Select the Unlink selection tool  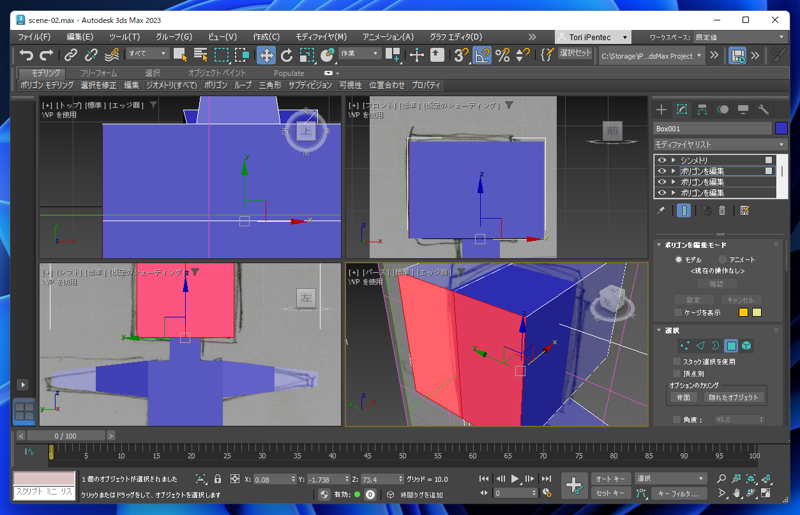91,55
